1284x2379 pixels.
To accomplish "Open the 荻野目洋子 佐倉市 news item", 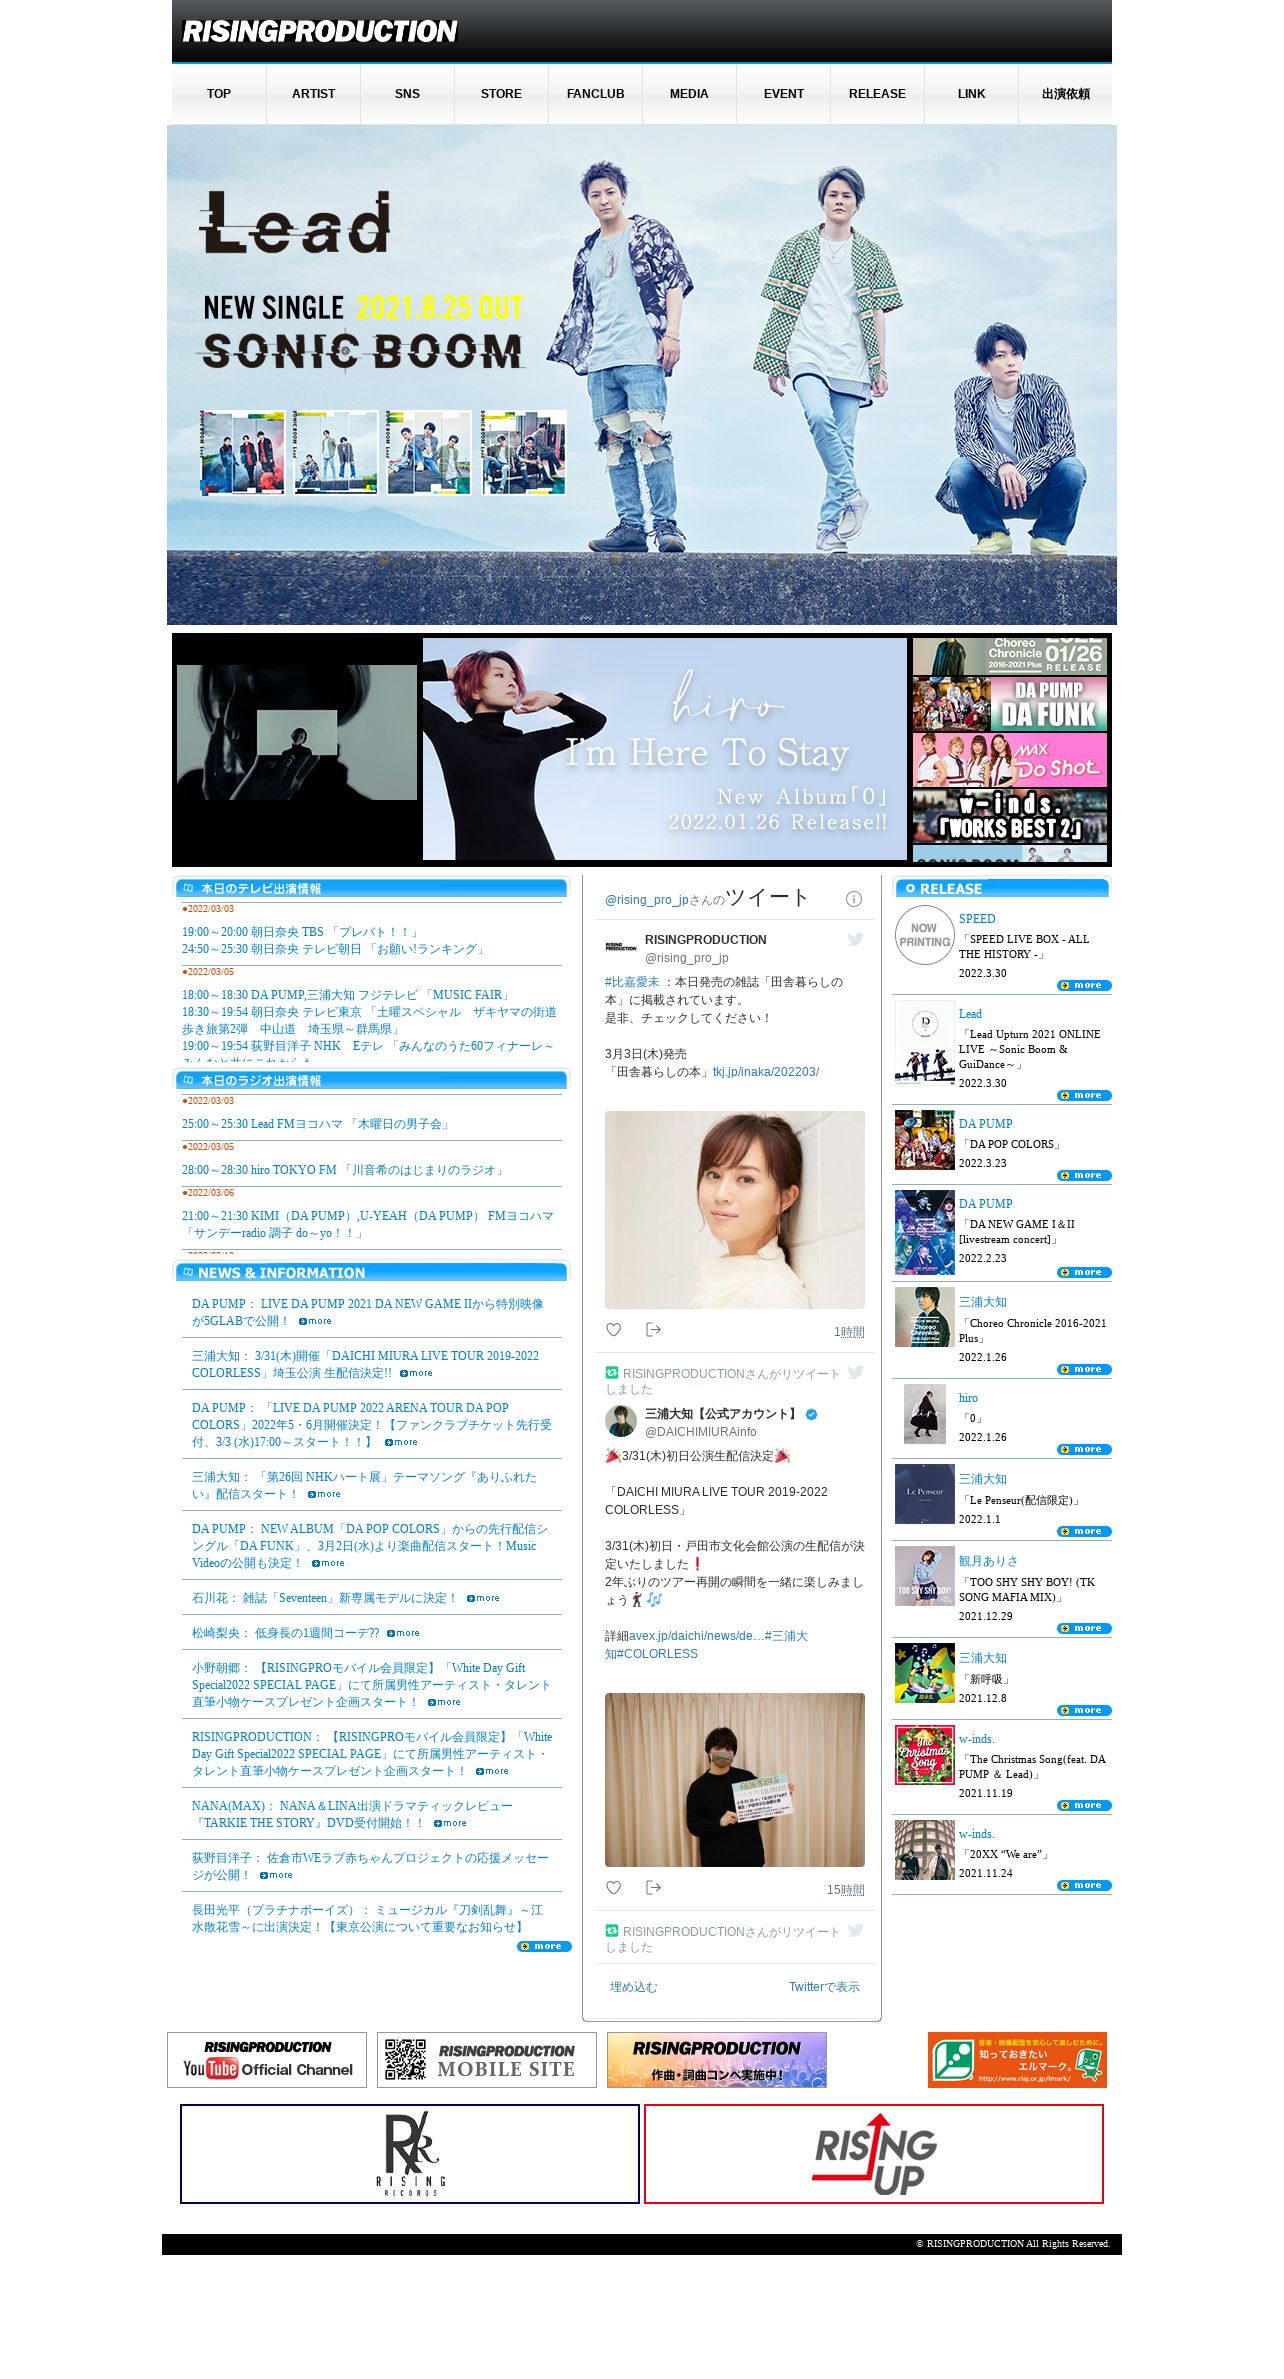I will pyautogui.click(x=370, y=1866).
